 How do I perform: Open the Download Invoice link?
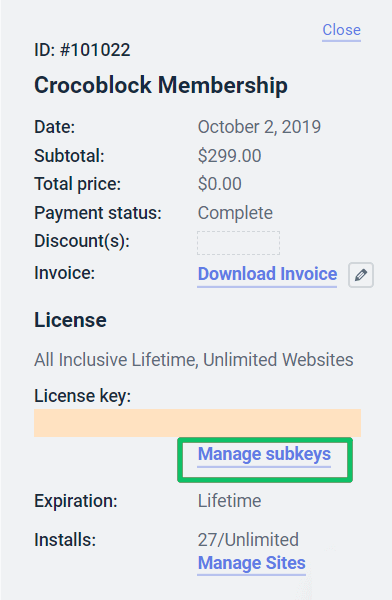click(267, 274)
